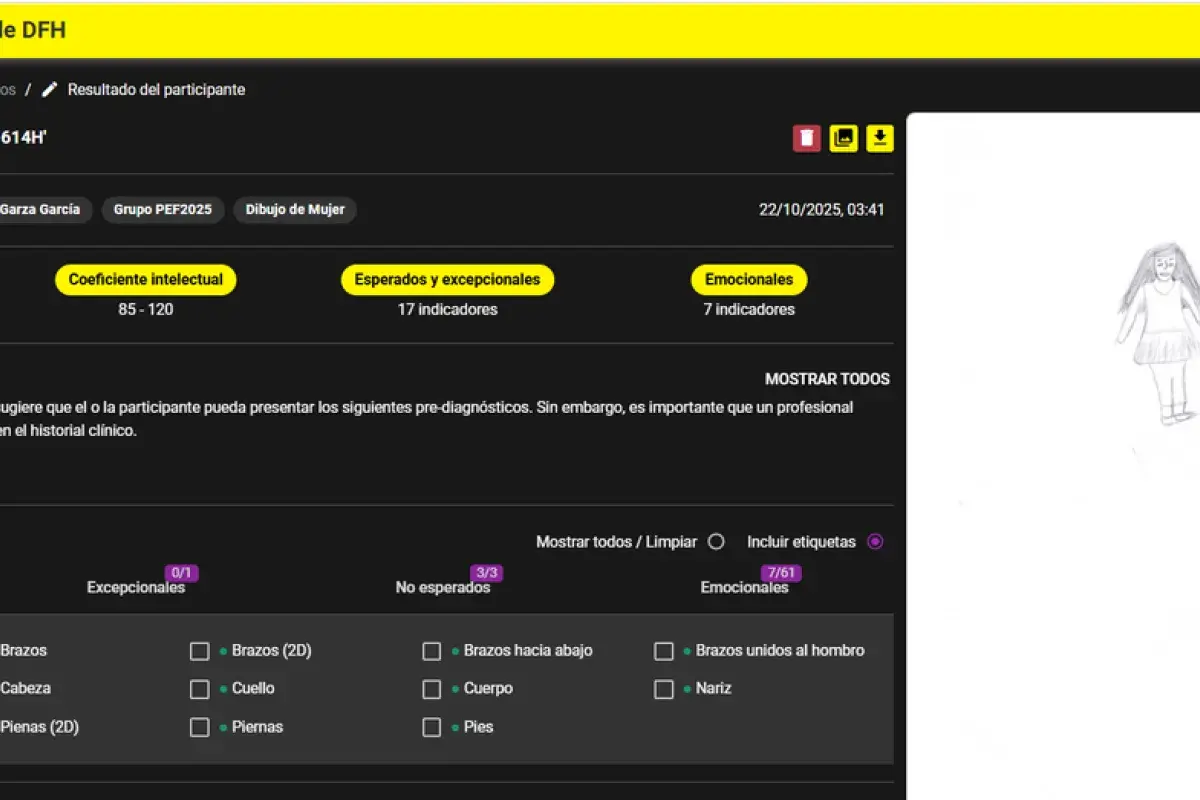This screenshot has height=800, width=1200.
Task: Click the Coeficiente intelectual pill
Action: coord(146,280)
